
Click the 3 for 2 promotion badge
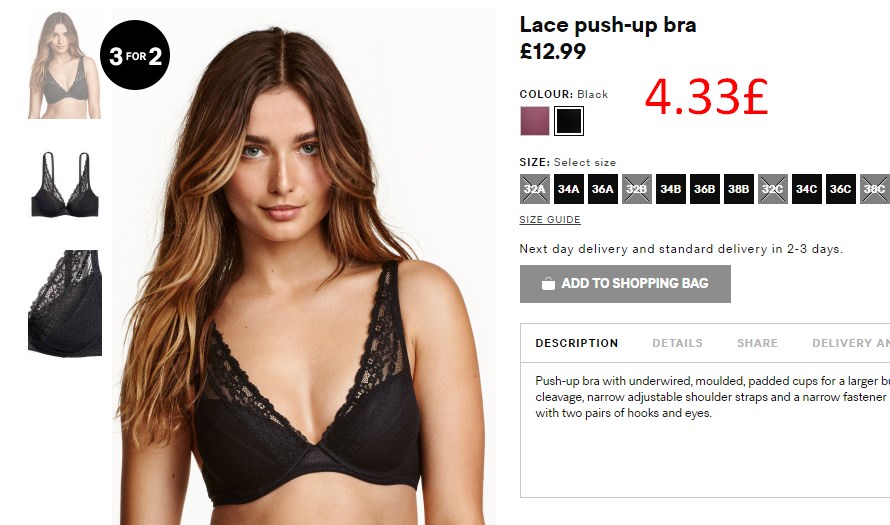pos(135,55)
